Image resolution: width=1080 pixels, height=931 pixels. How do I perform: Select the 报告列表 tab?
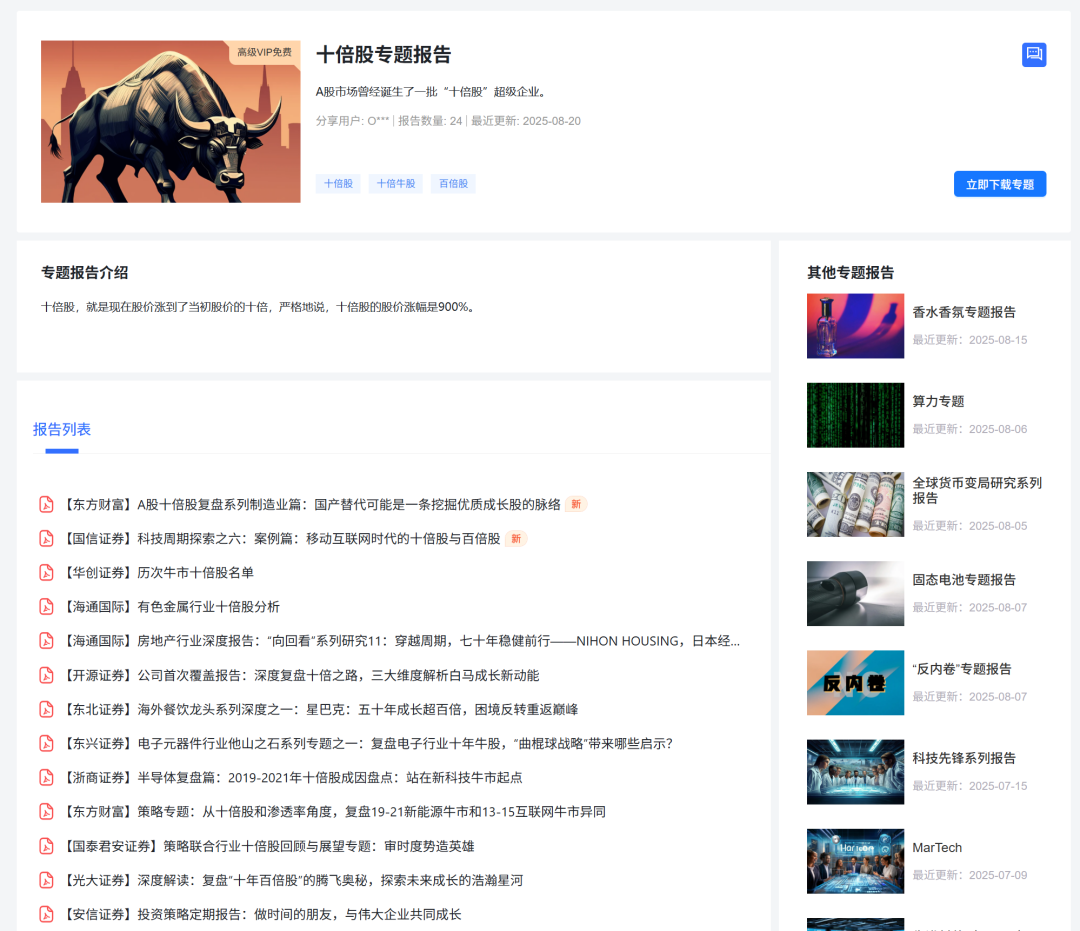[x=62, y=429]
